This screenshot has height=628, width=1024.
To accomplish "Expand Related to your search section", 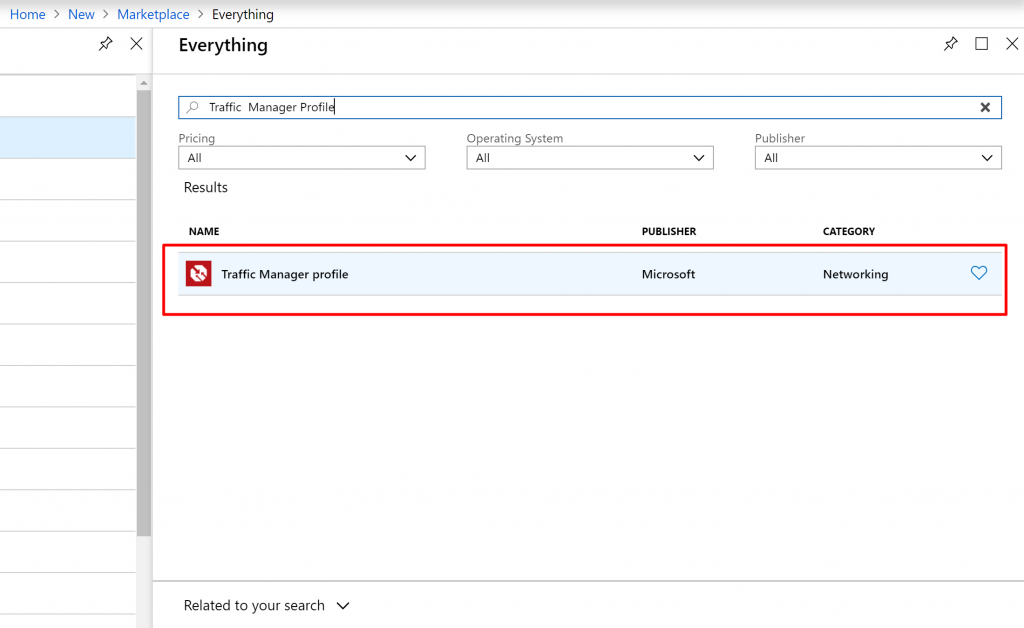I will 266,606.
